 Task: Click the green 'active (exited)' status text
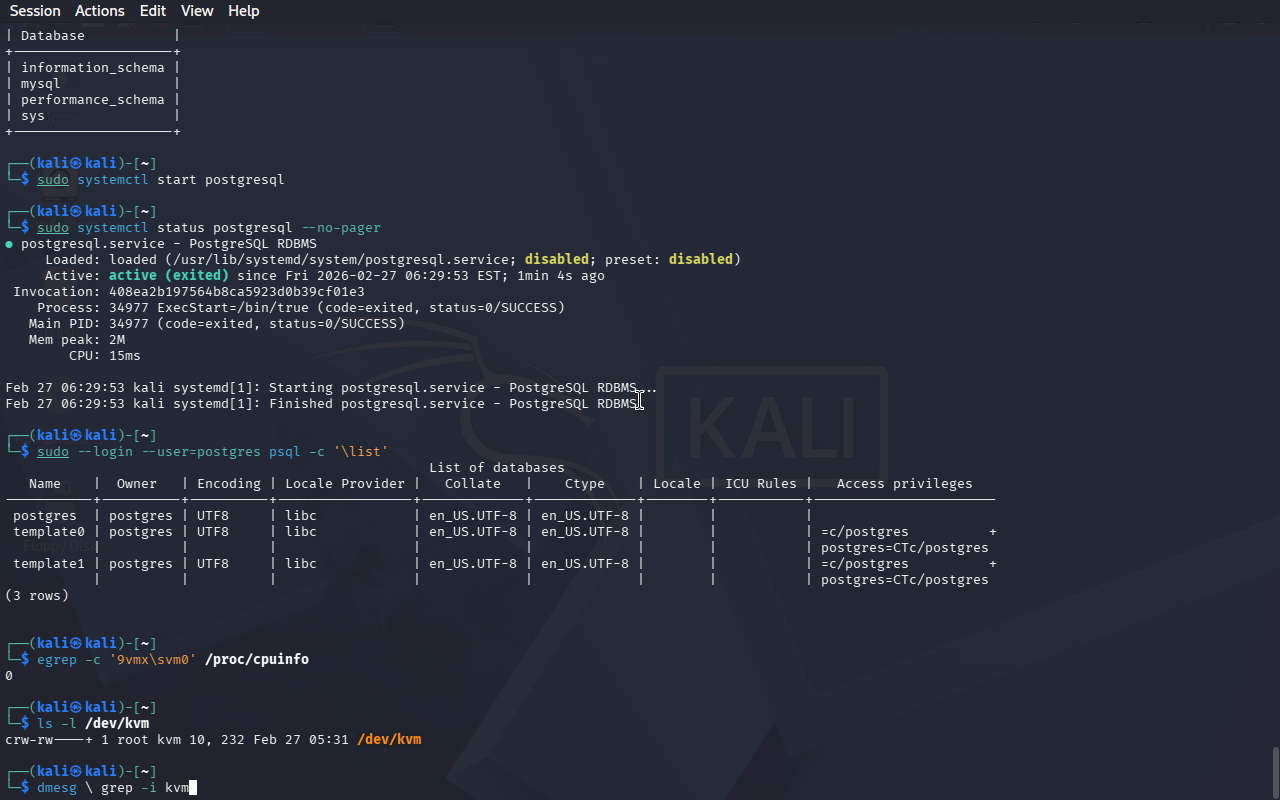168,276
